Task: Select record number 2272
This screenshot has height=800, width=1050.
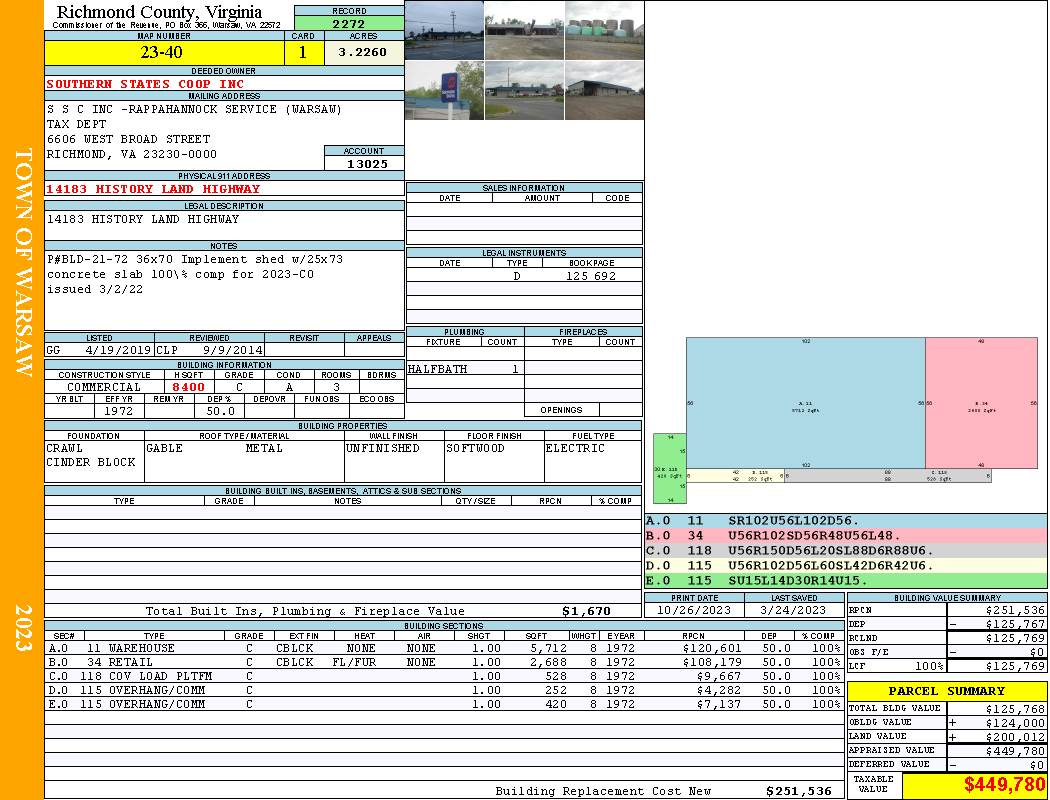Action: (x=349, y=23)
